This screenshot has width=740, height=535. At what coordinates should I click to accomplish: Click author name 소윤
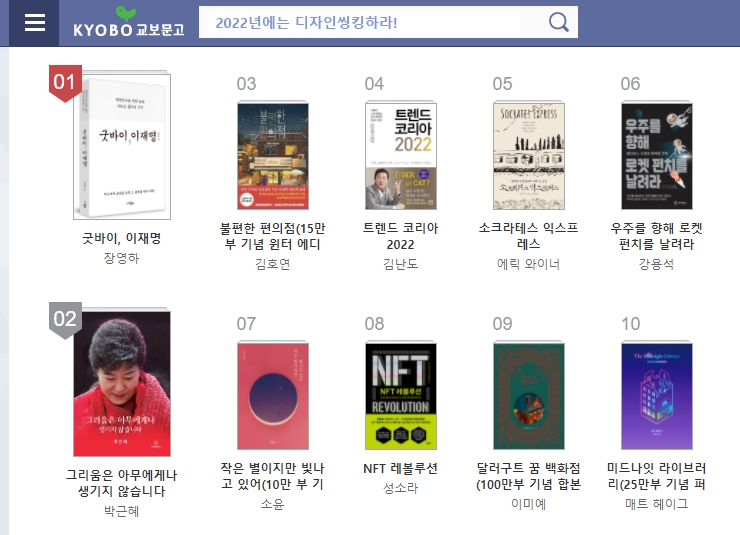click(273, 504)
